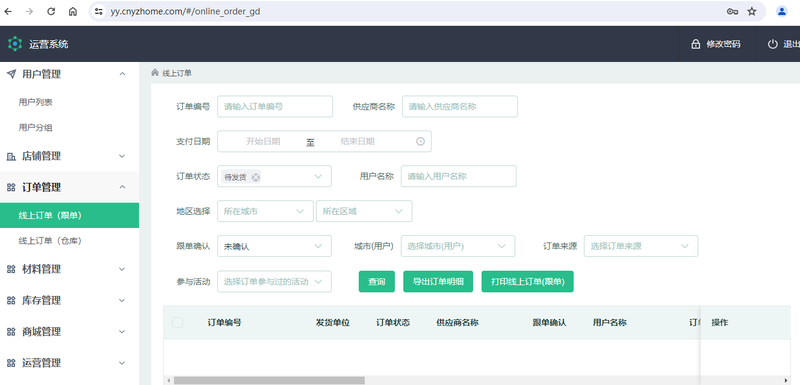This screenshot has width=800, height=385.
Task: Open the 城市(用户) dropdown
Action: coord(458,246)
